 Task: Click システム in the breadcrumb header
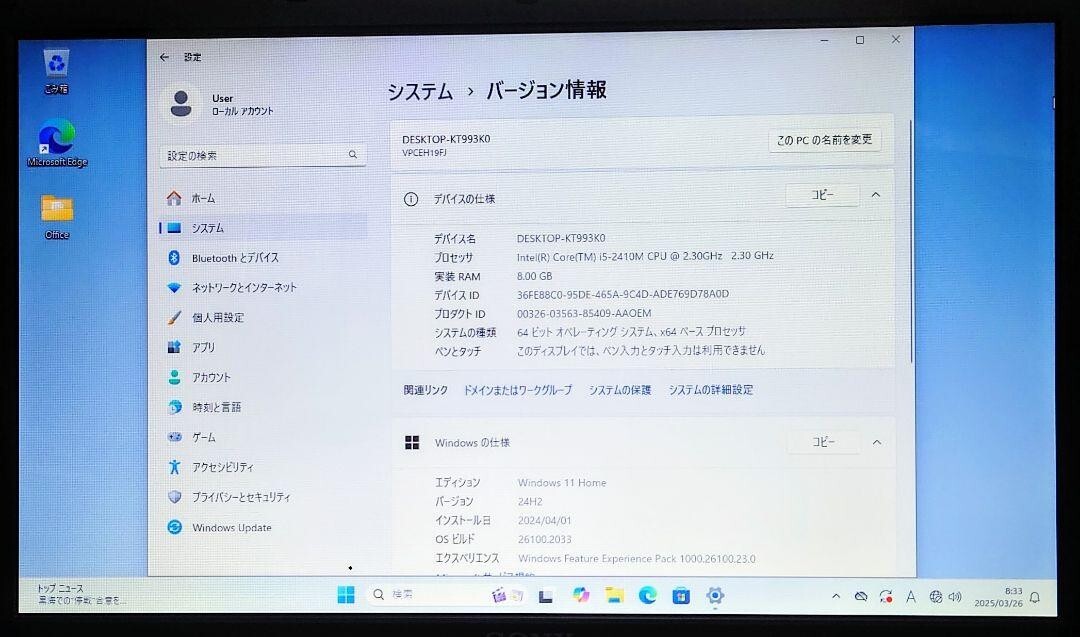click(x=420, y=92)
